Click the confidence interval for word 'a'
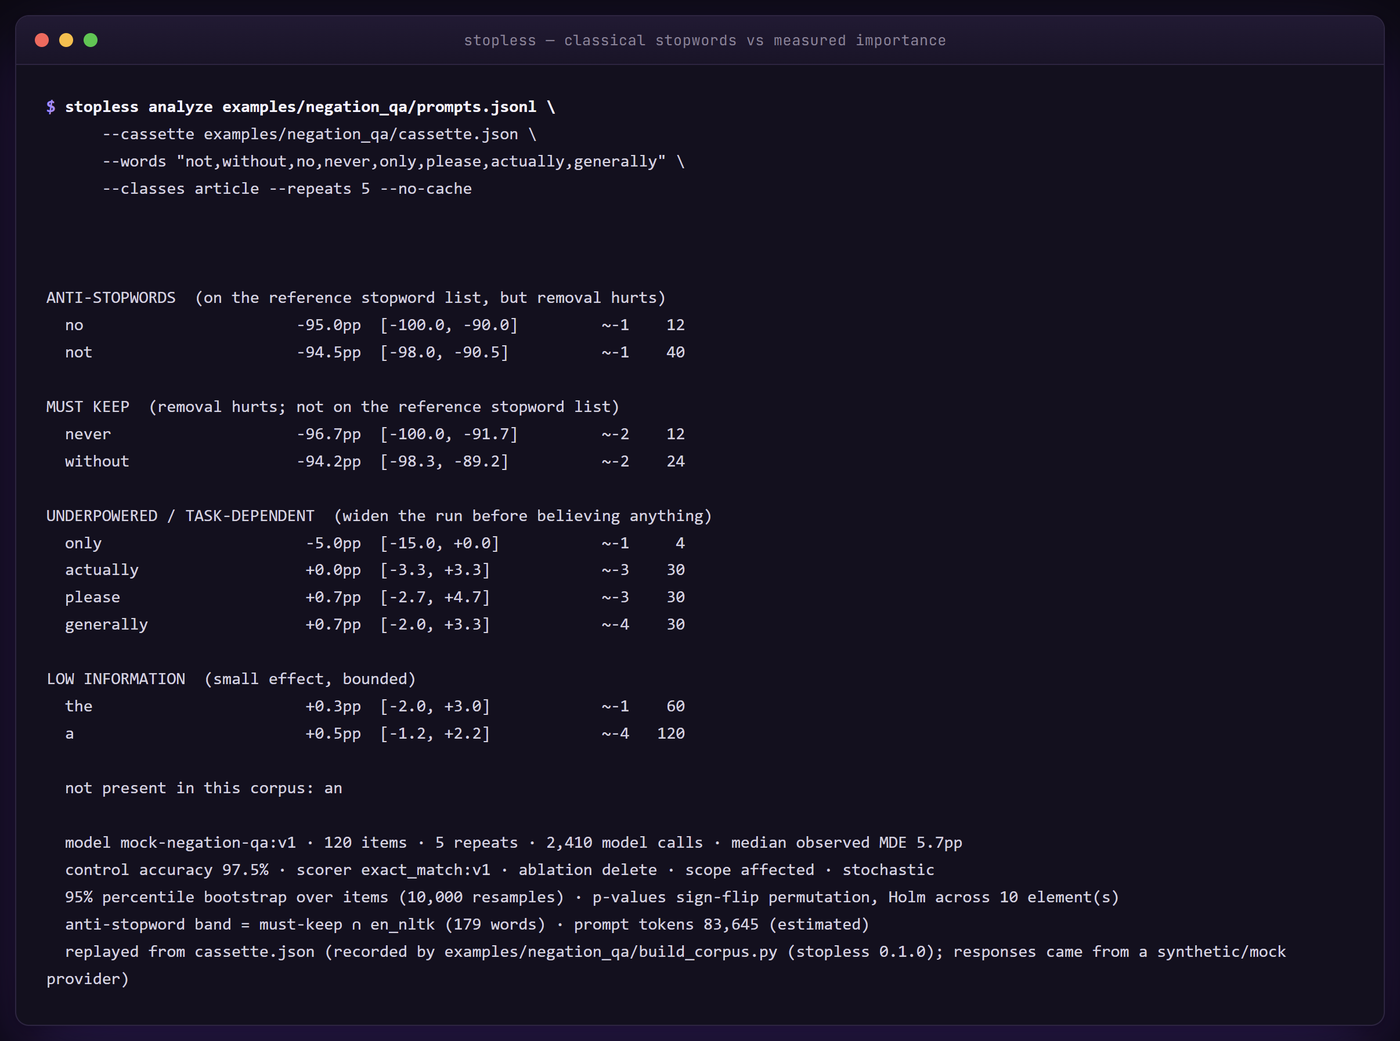 [435, 733]
